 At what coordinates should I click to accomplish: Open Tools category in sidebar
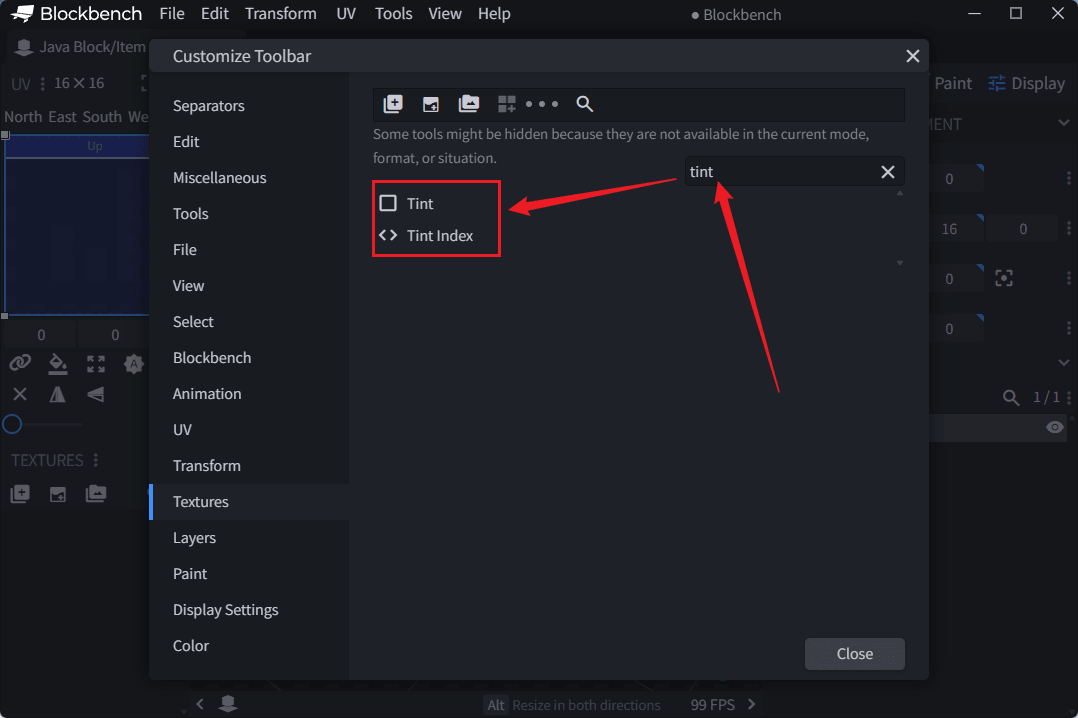(x=250, y=214)
